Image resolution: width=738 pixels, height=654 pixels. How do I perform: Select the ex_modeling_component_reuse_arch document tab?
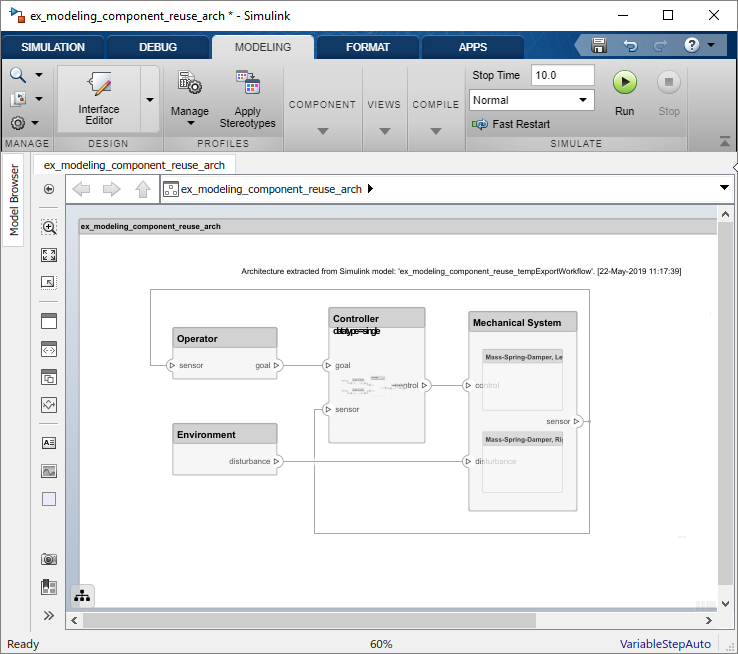tap(134, 165)
